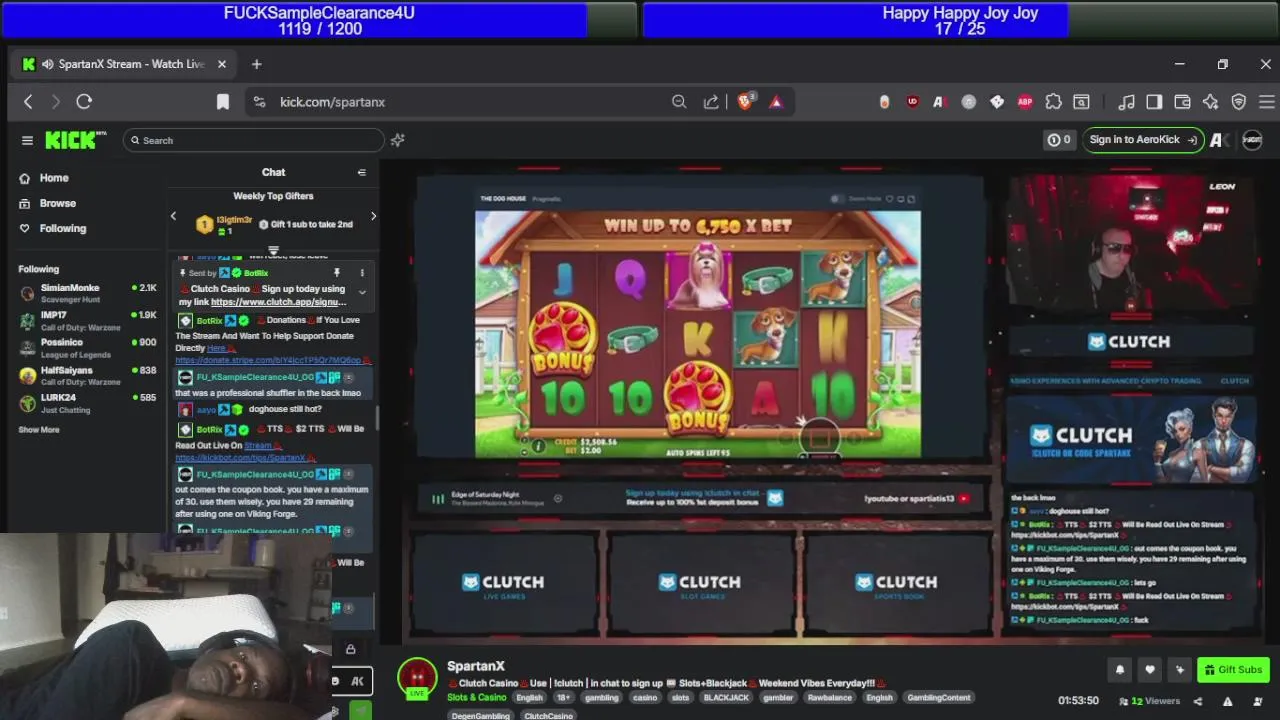This screenshot has width=1280, height=720.
Task: Open the zoom magnifier in the address bar
Action: pyautogui.click(x=679, y=101)
